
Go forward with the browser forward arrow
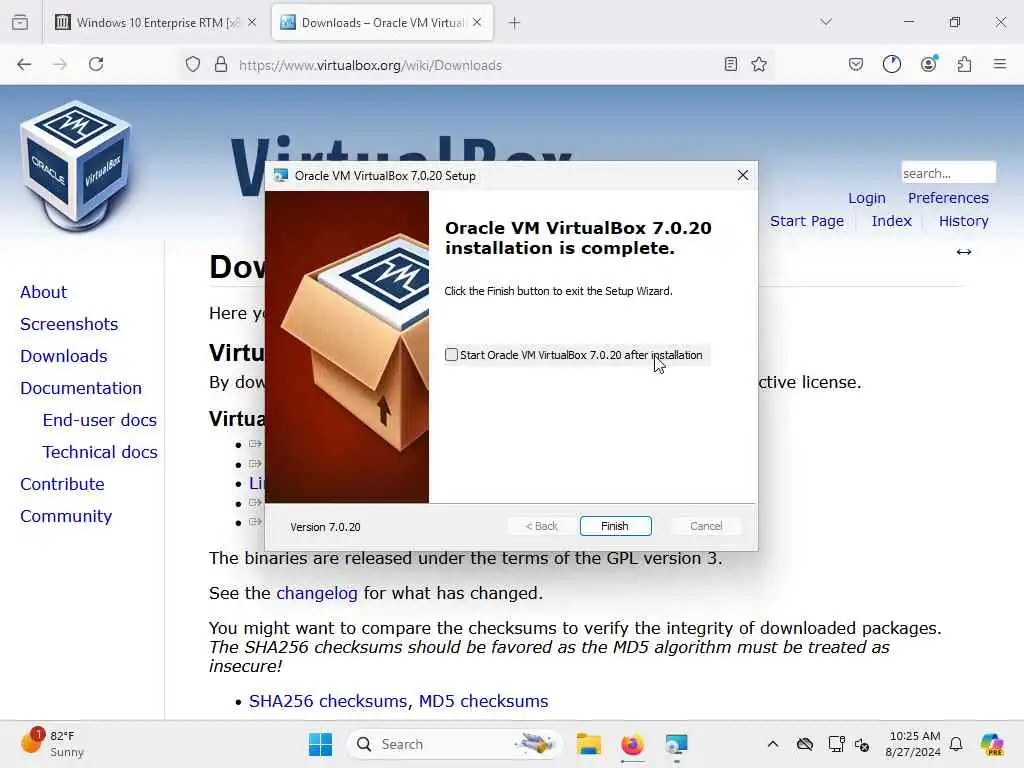[60, 64]
